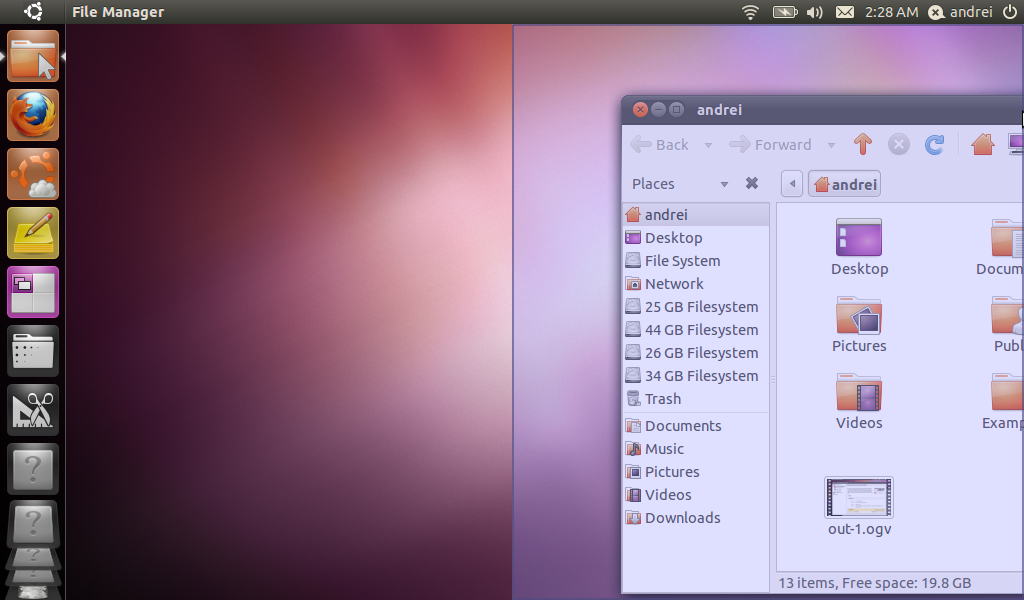Open 25 GB Filesystem in sidebar
This screenshot has height=600, width=1024.
pyautogui.click(x=696, y=307)
